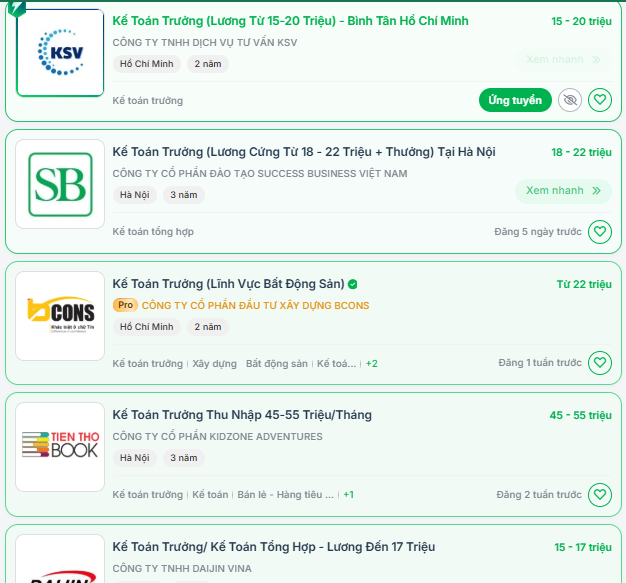
Task: Click Hồ Chí Minh tag on KSV job
Action: click(147, 64)
